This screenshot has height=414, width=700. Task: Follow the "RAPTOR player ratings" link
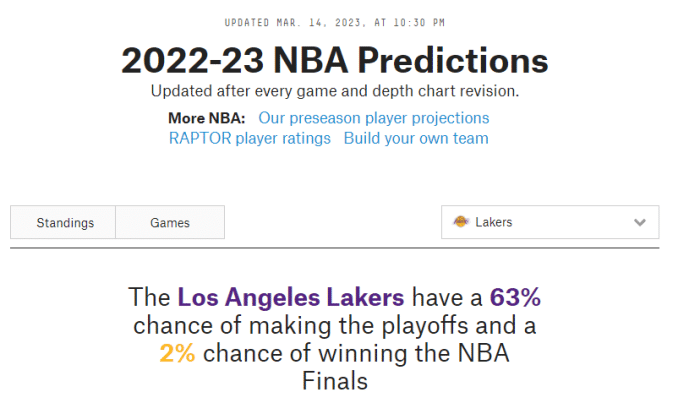(x=249, y=138)
